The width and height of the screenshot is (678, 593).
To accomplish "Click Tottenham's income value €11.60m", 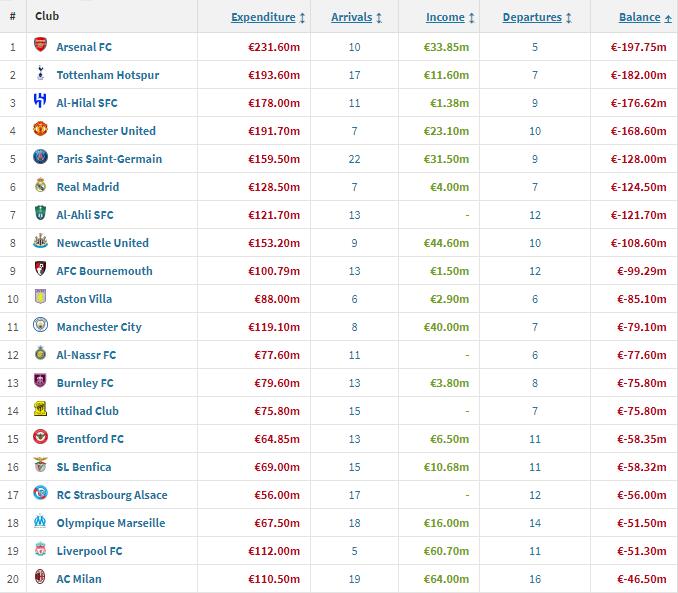I will [x=446, y=75].
